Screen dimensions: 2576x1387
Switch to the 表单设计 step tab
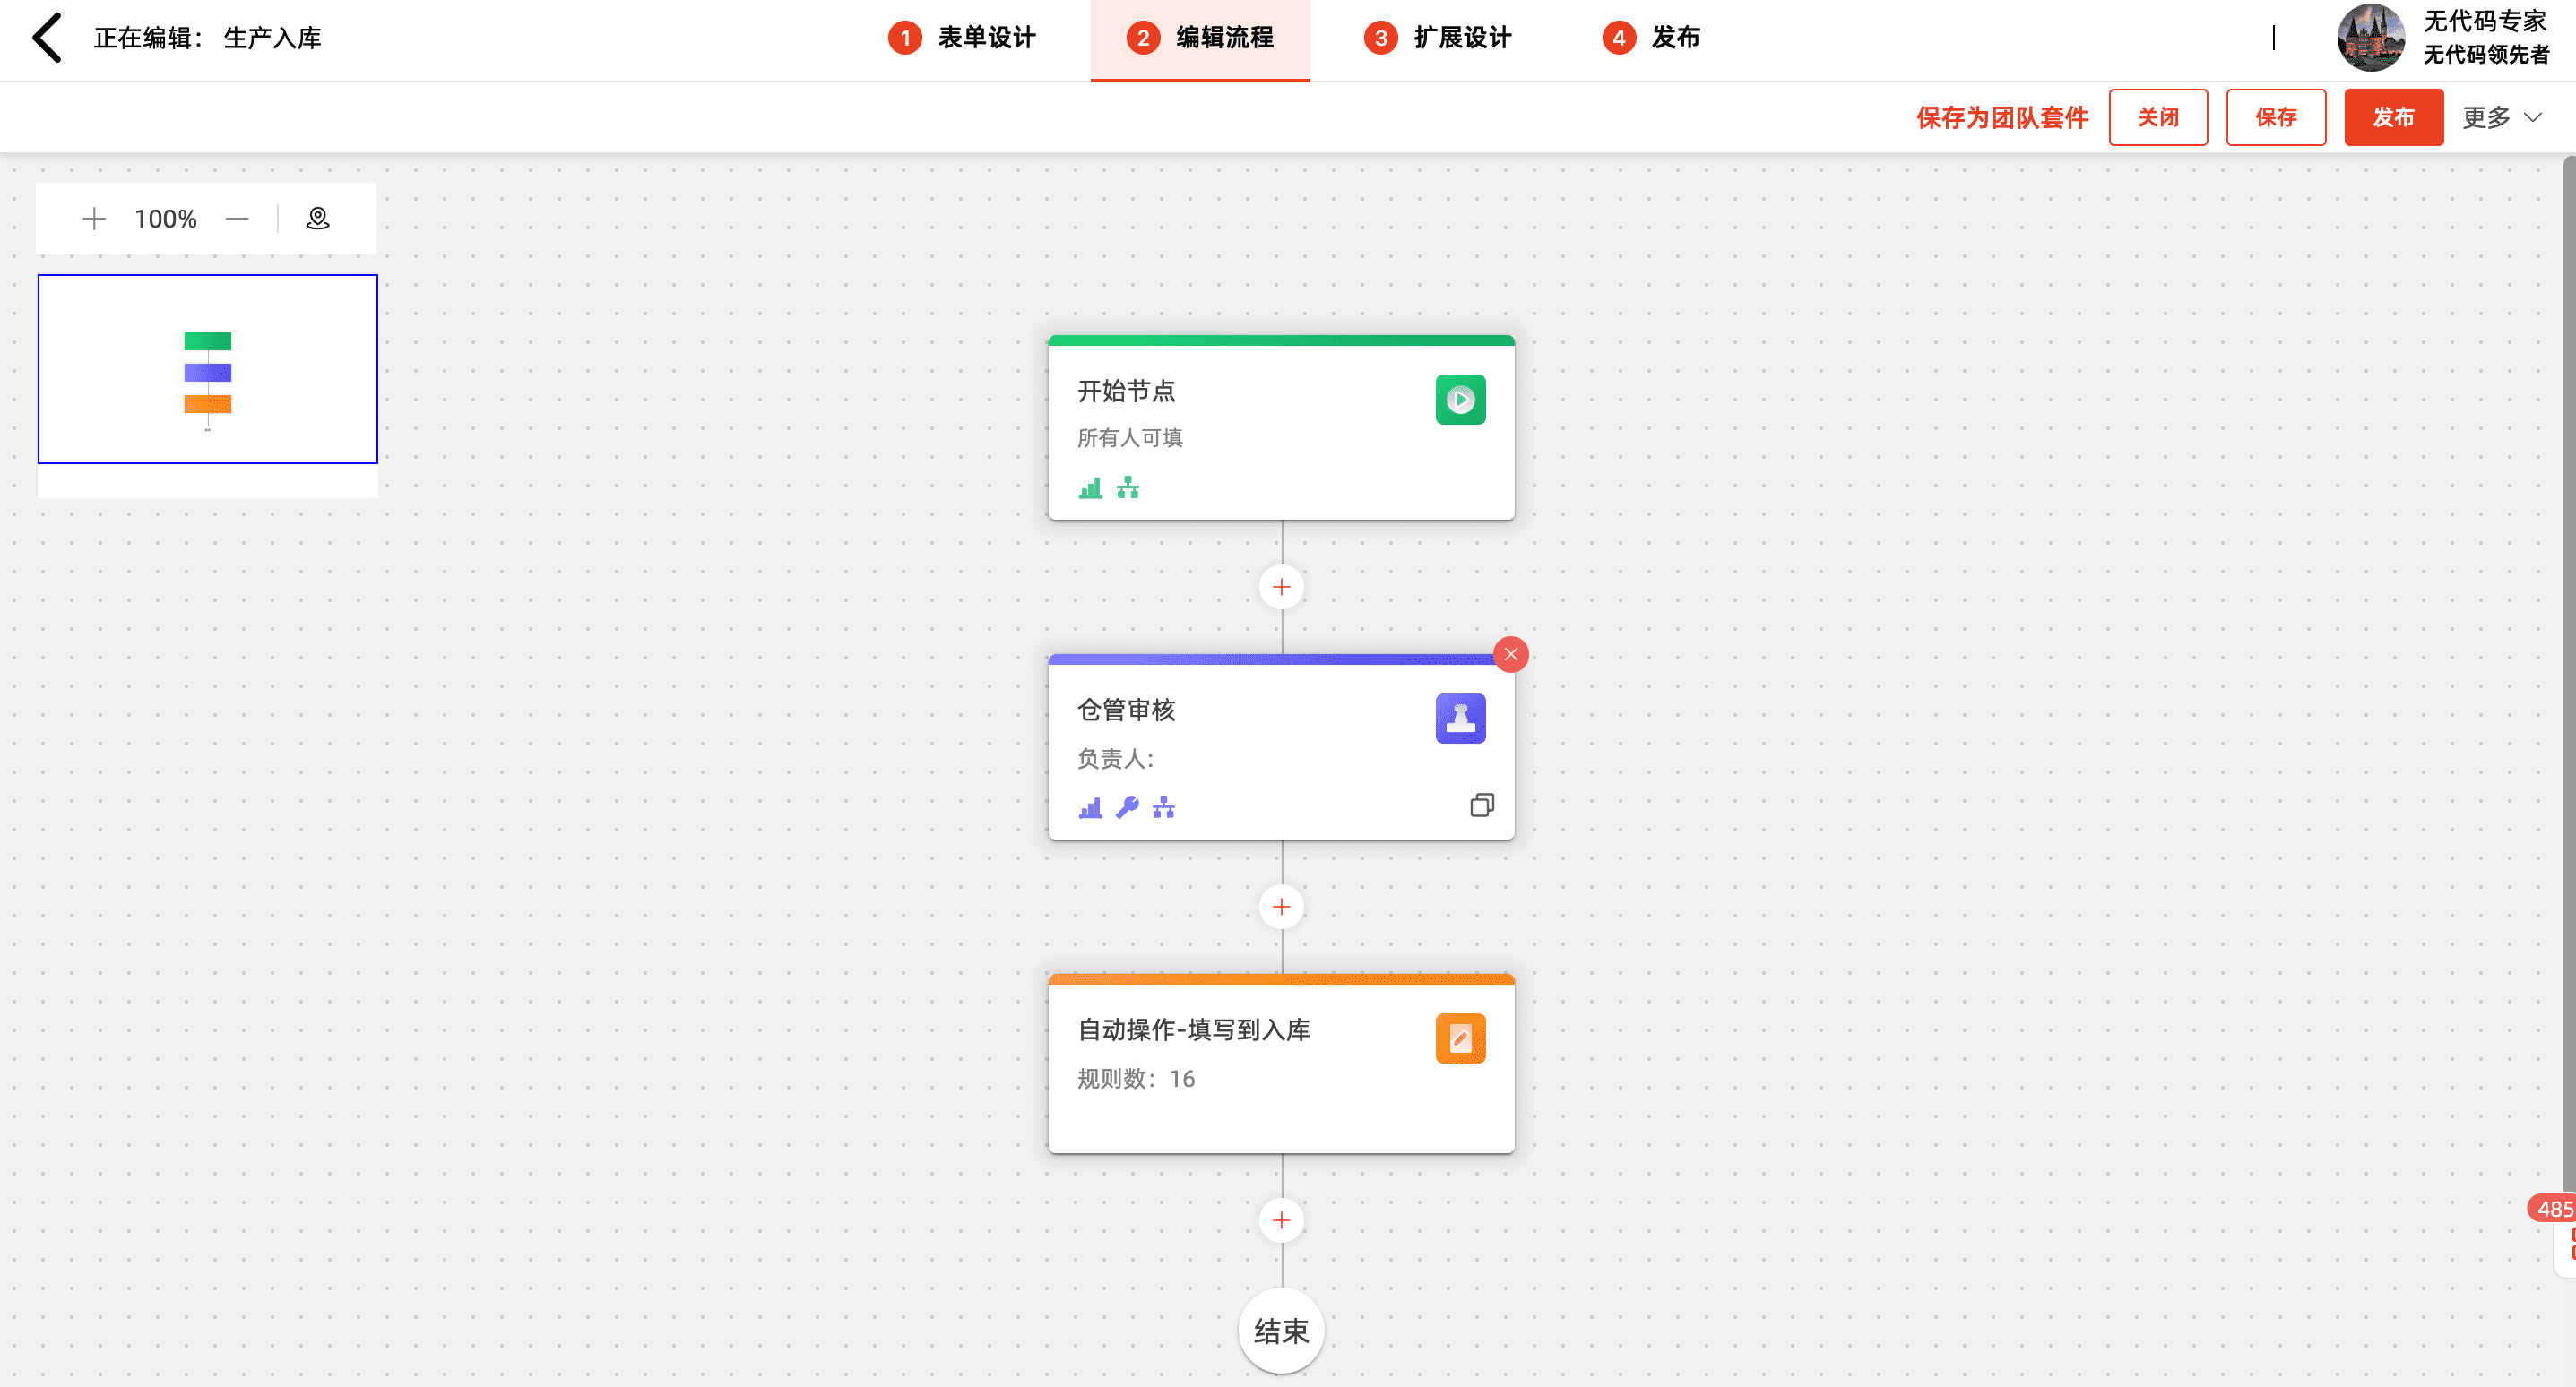pos(962,38)
